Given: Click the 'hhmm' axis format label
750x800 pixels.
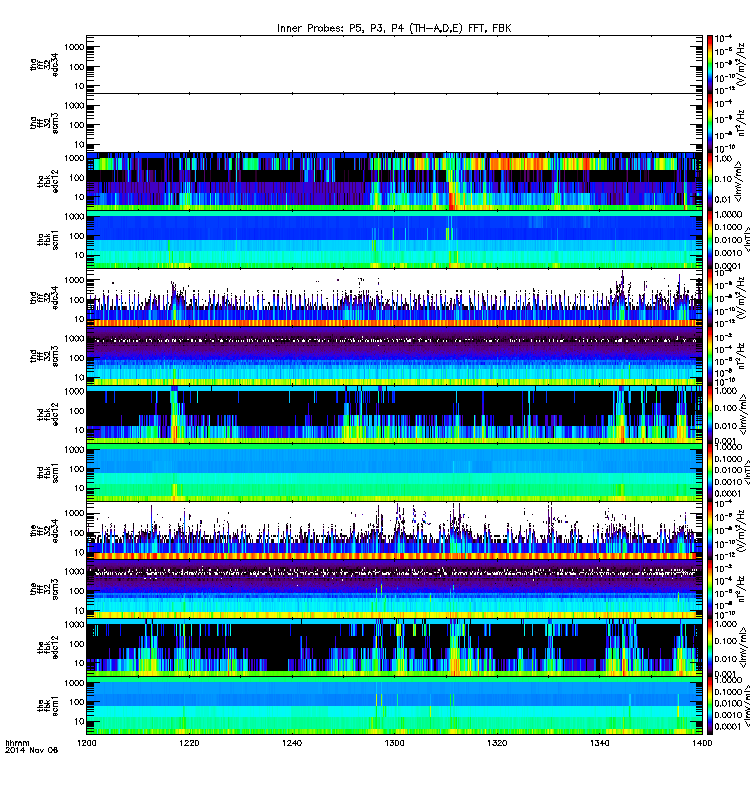Looking at the screenshot, I should [17, 743].
